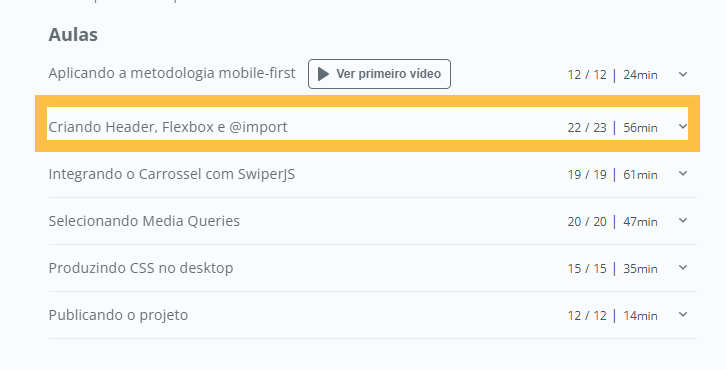Expand the Publicando o projeto chevron
Image resolution: width=726 pixels, height=370 pixels.
[x=683, y=315]
